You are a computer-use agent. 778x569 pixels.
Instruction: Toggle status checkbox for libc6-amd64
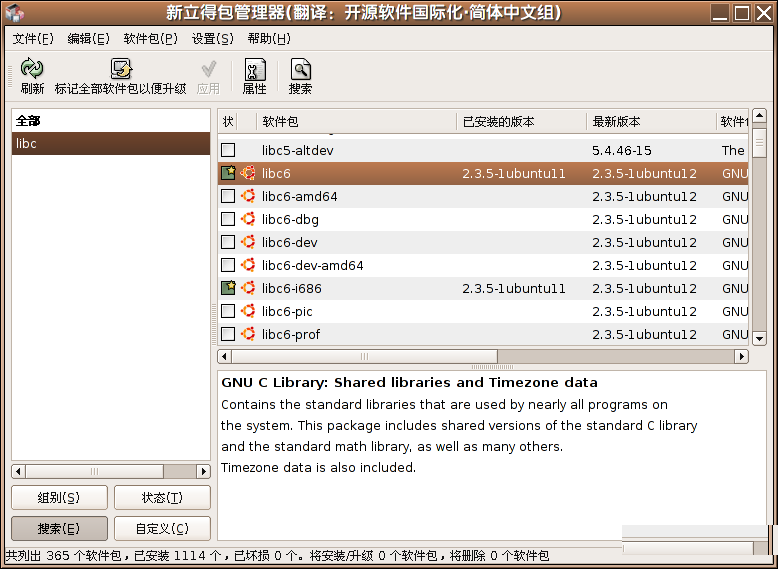(228, 196)
